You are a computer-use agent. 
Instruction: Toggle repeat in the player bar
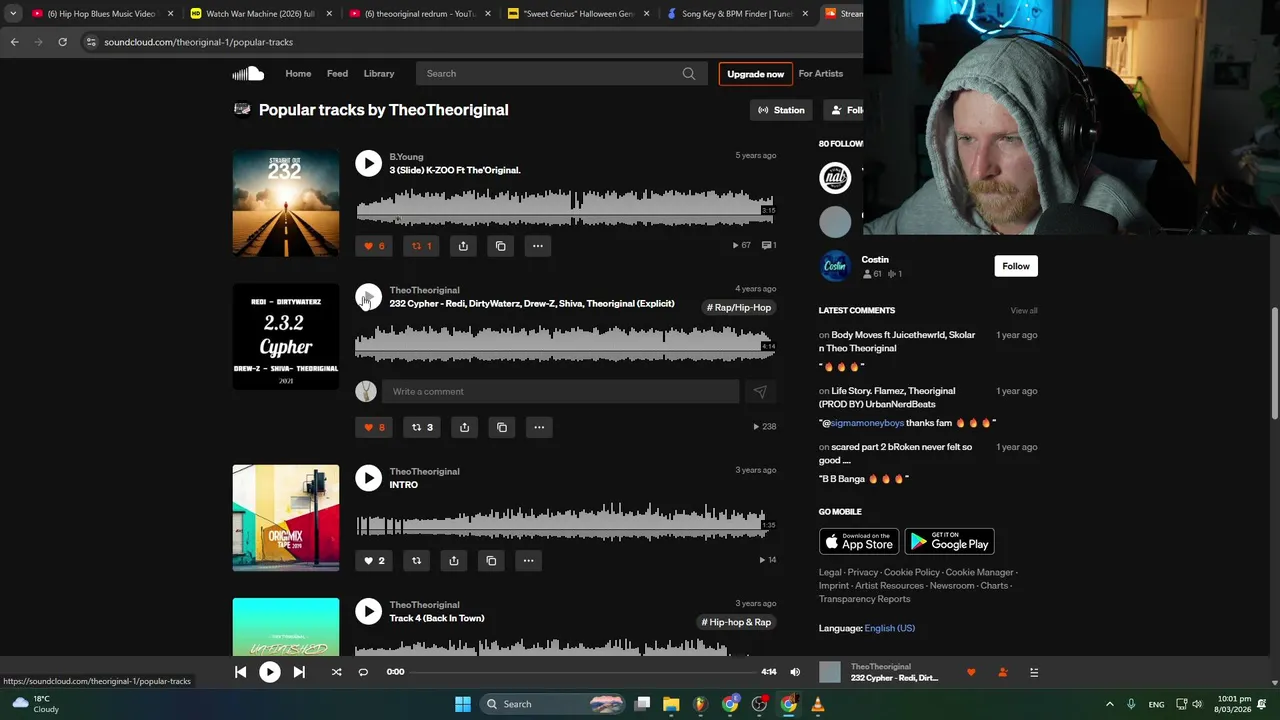(x=363, y=672)
